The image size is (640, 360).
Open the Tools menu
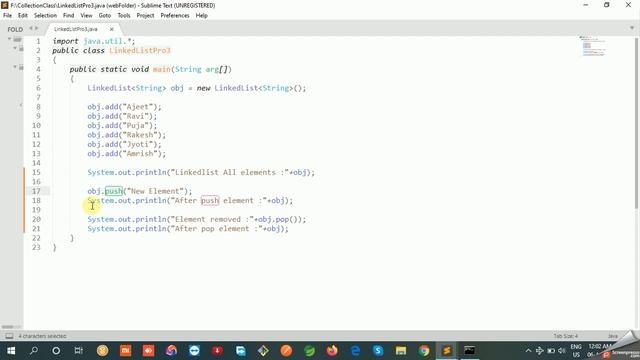click(x=124, y=16)
